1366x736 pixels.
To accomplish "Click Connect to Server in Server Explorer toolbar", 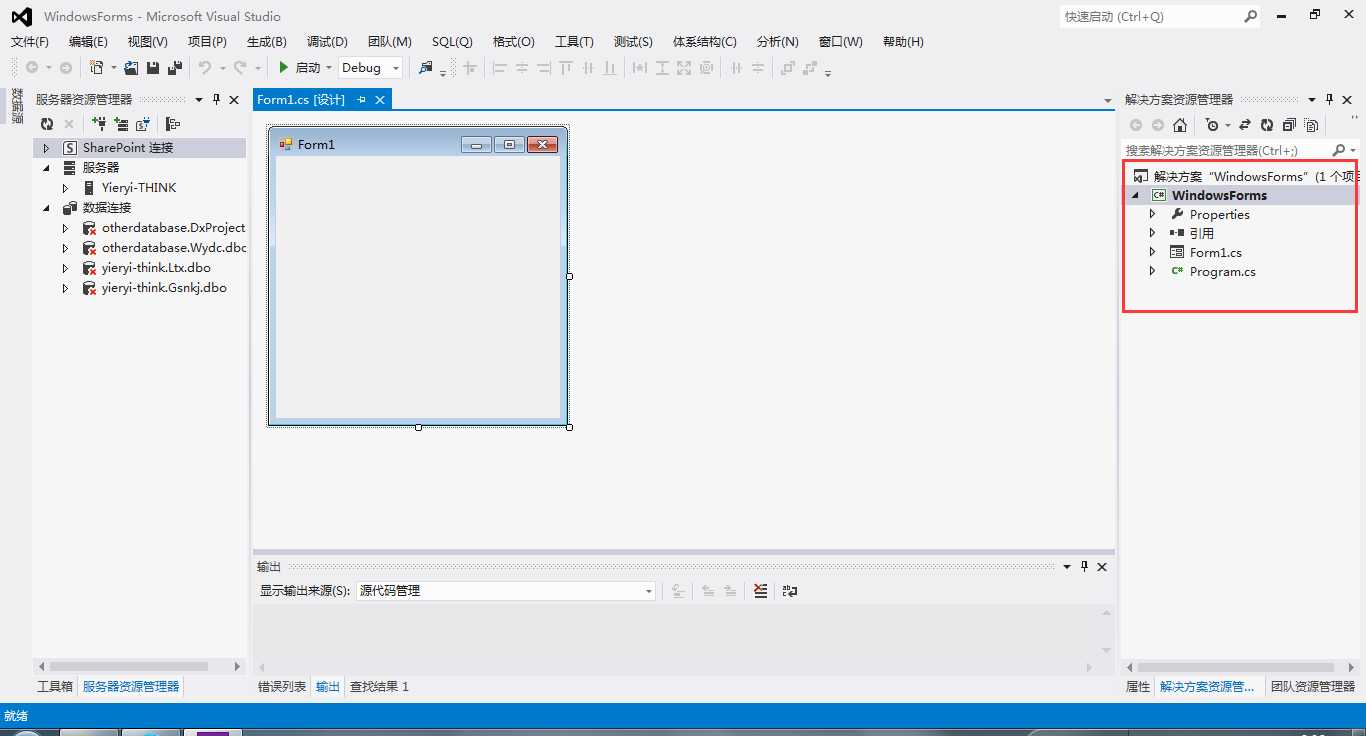I will (121, 124).
